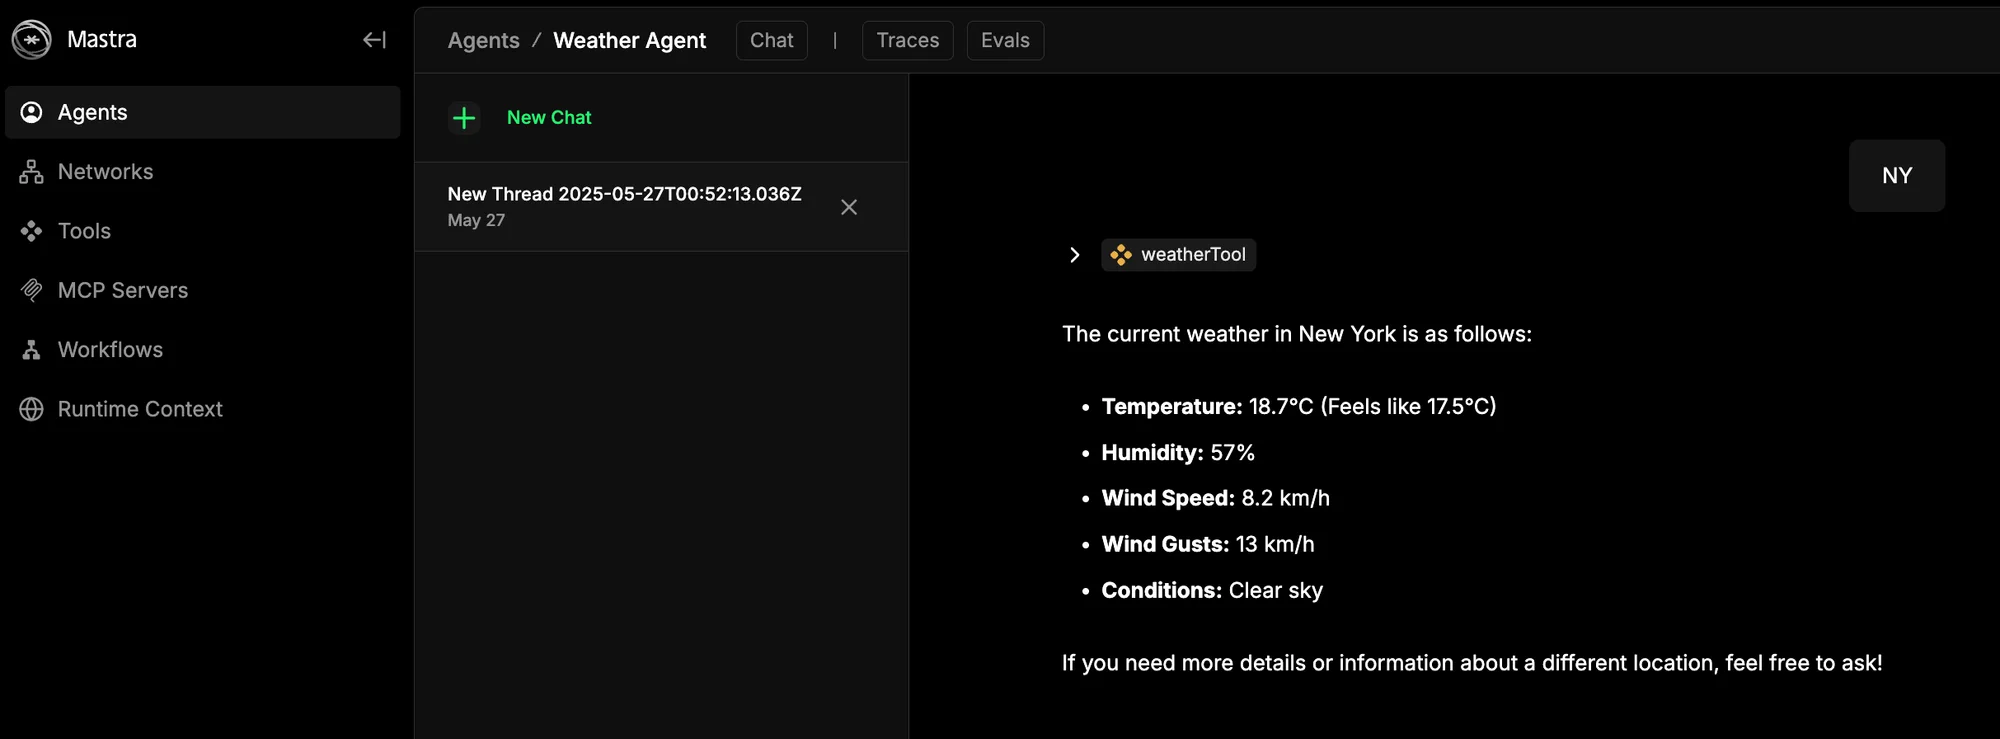
Task: Switch to the Evals tab
Action: point(1005,41)
